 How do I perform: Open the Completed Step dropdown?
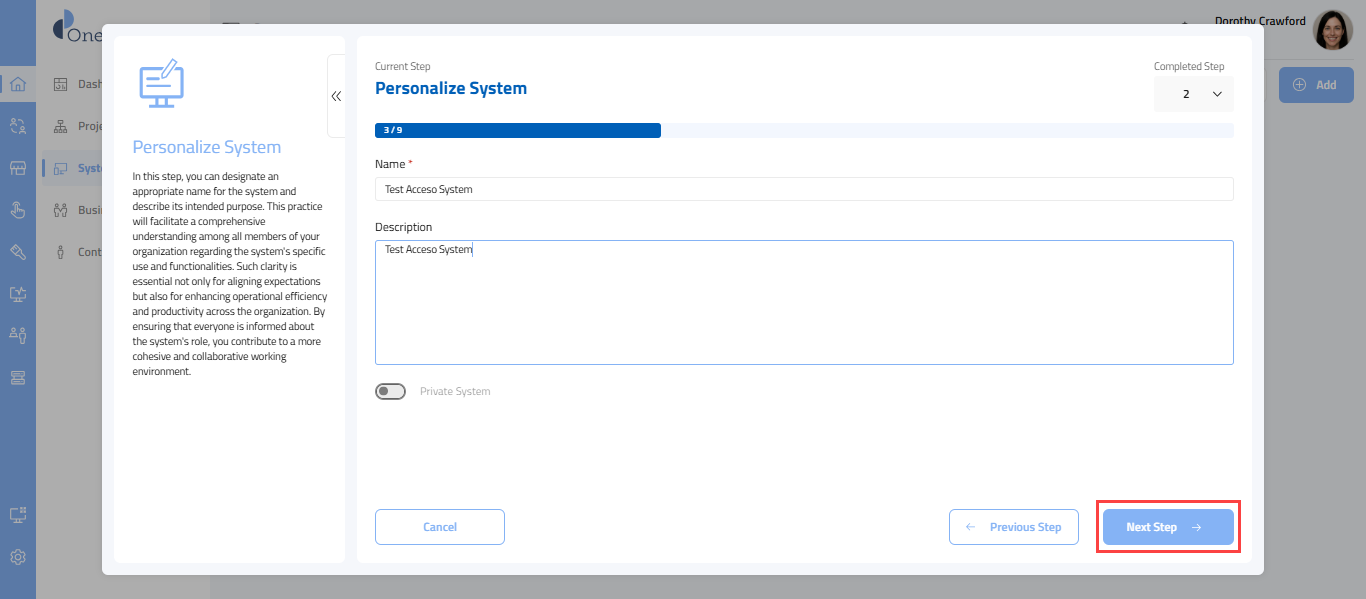pyautogui.click(x=1194, y=94)
